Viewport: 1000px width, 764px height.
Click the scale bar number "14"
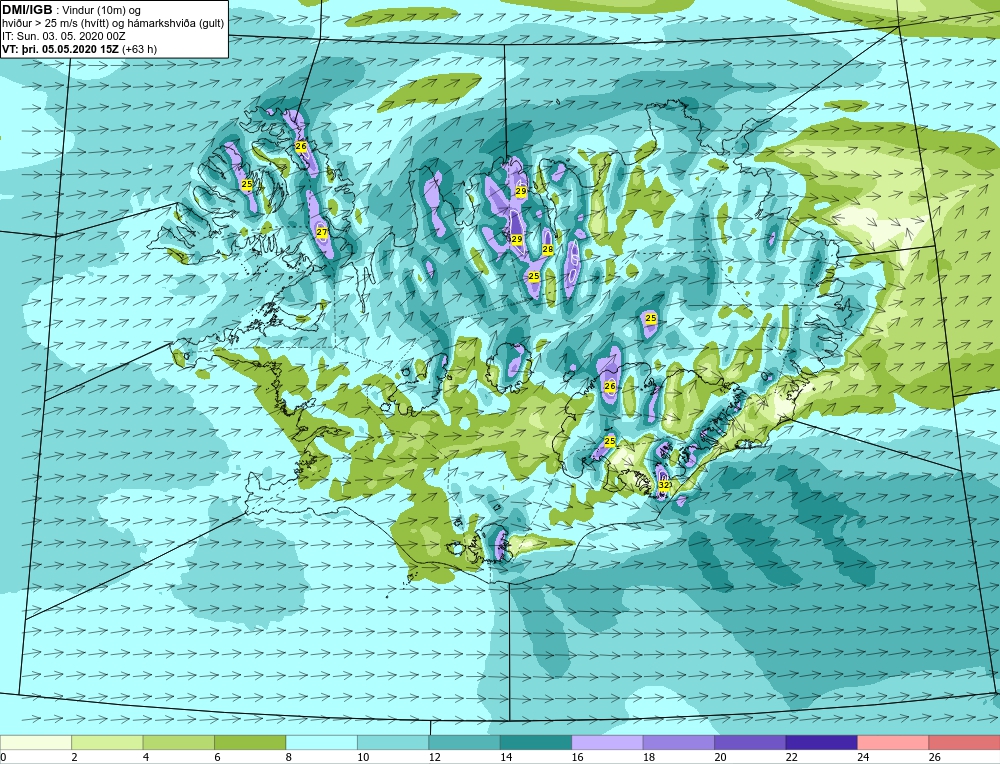pyautogui.click(x=506, y=757)
